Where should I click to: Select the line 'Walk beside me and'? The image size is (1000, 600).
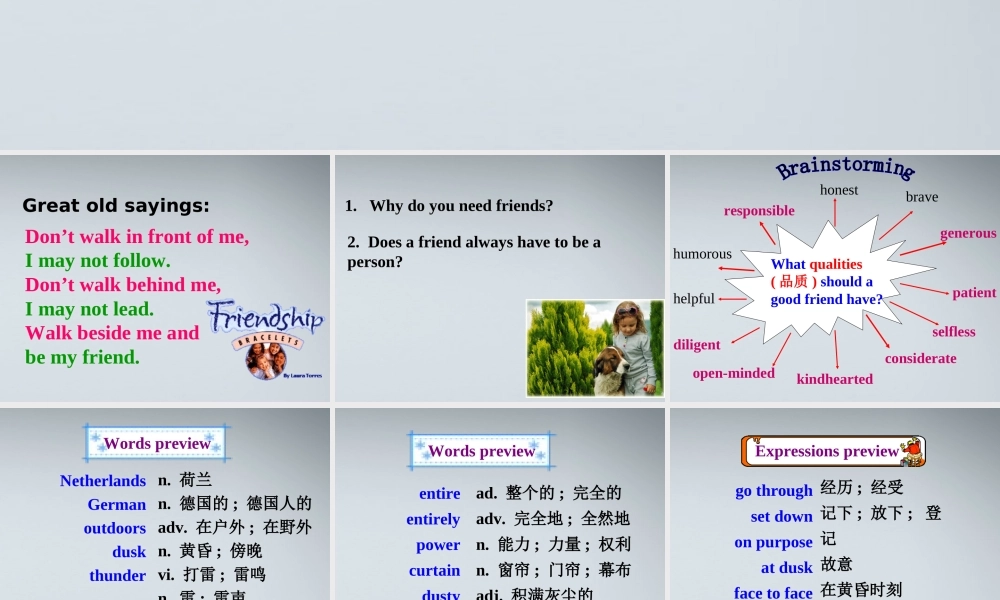click(x=112, y=333)
